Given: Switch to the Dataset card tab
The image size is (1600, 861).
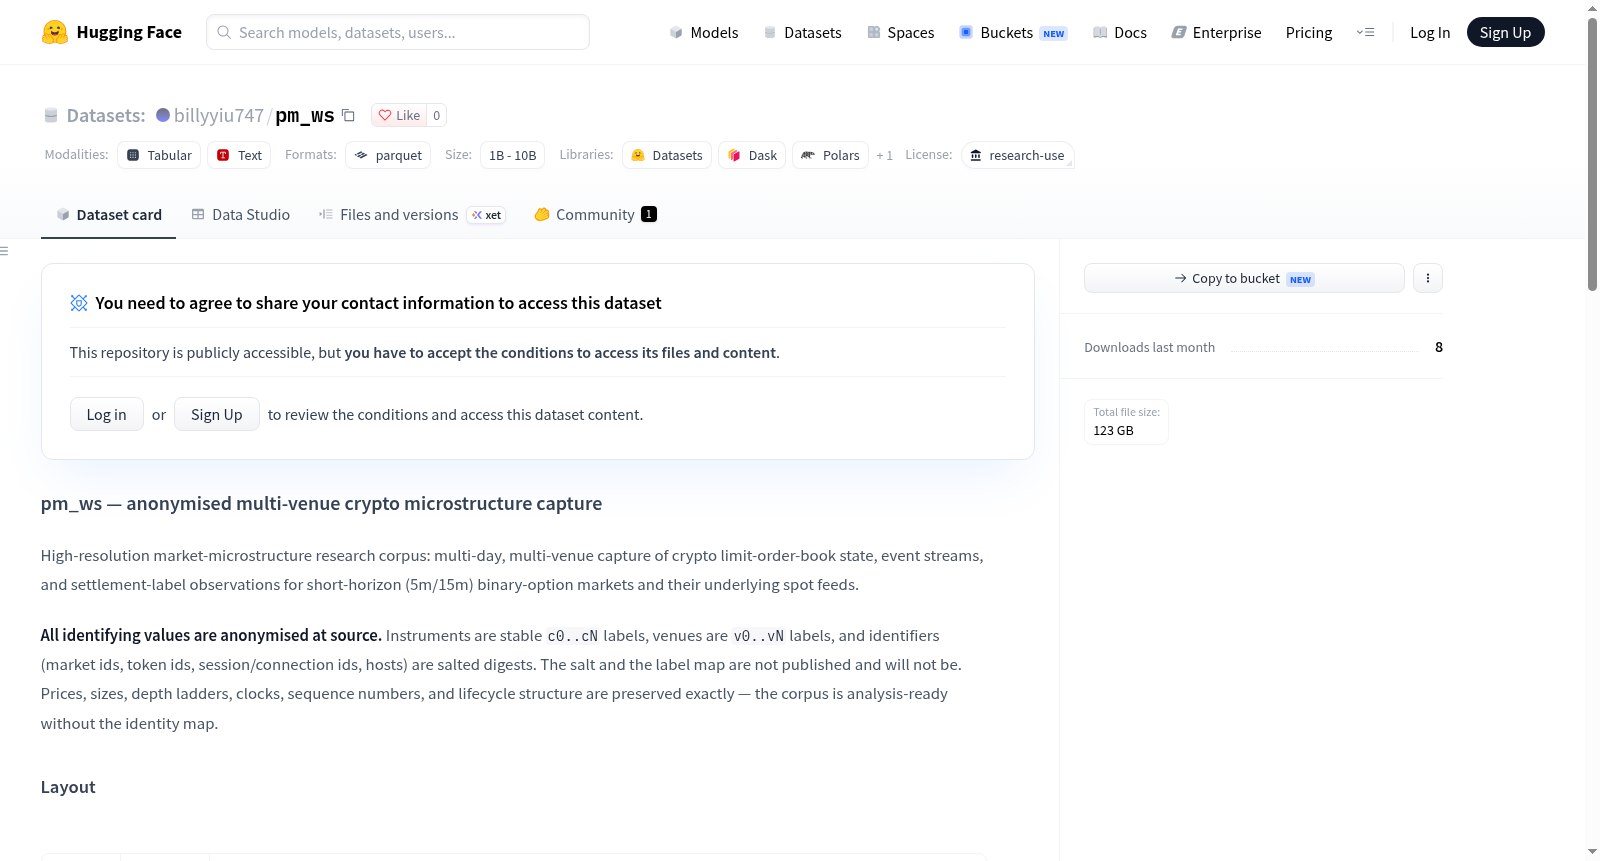Looking at the screenshot, I should [108, 215].
